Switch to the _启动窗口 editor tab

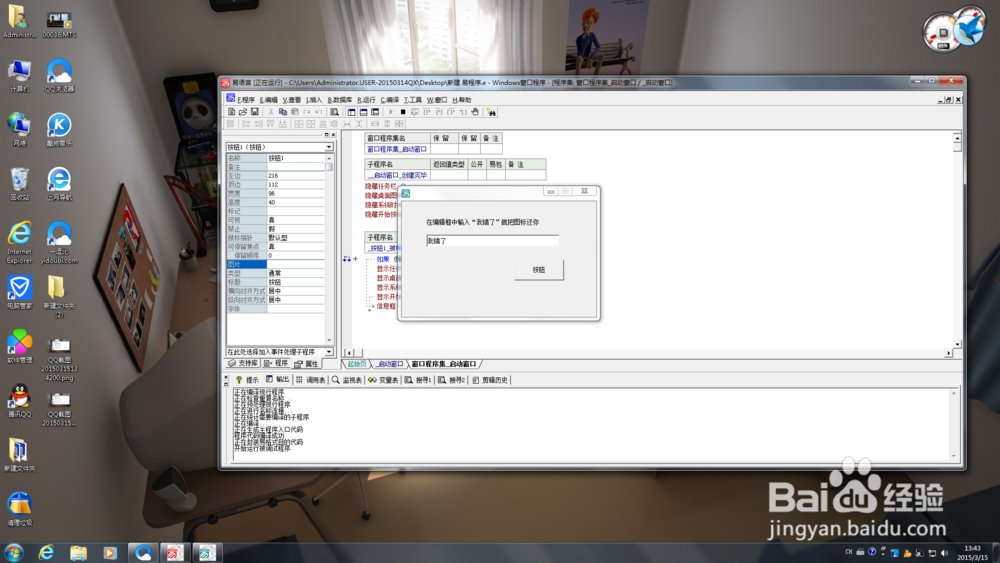click(x=389, y=363)
